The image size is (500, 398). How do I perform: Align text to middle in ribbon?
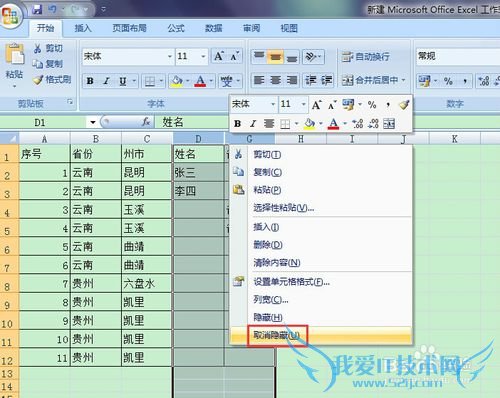click(275, 56)
